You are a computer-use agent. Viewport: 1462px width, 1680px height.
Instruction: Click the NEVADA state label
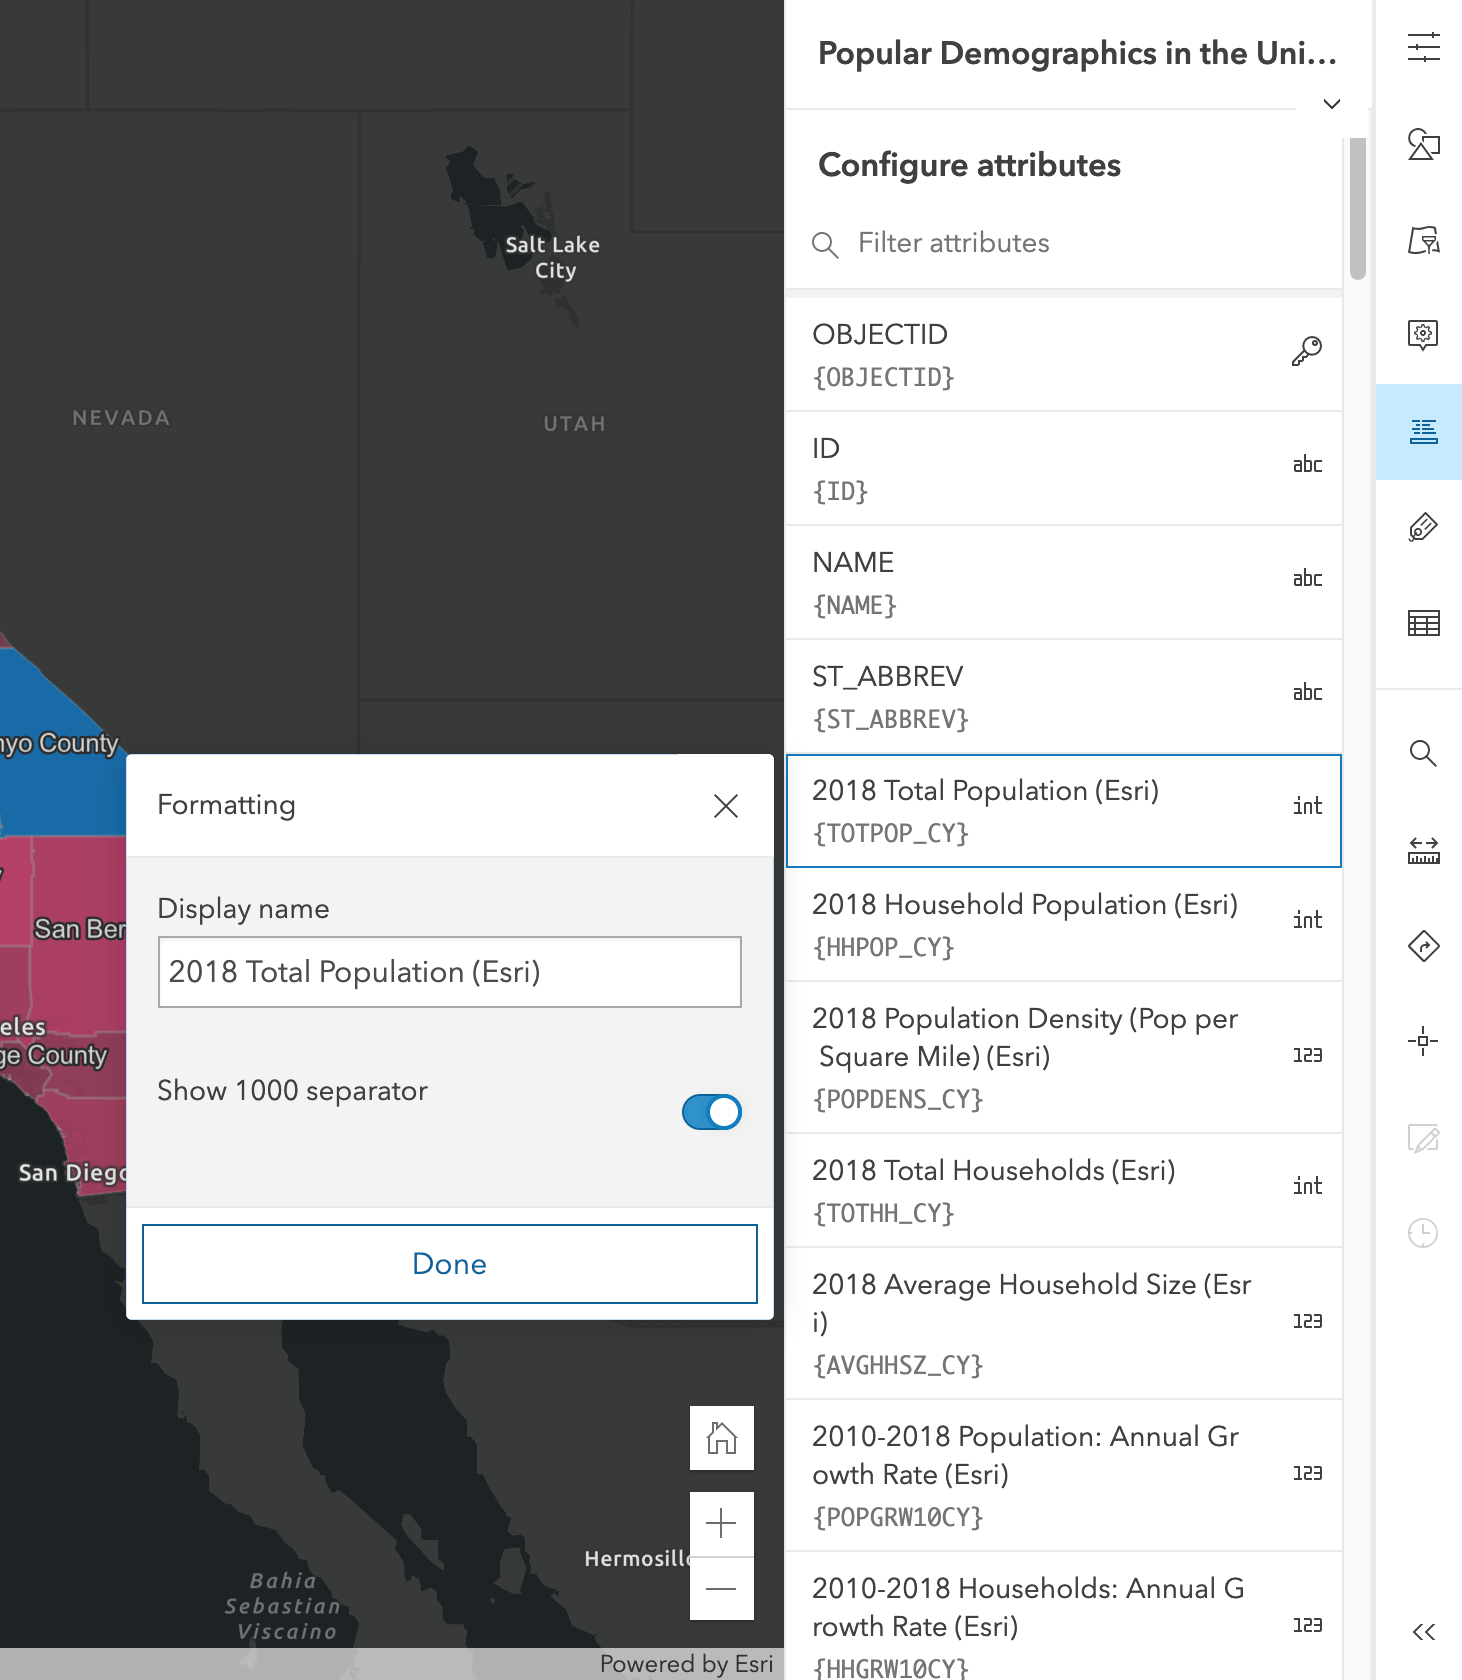(121, 418)
